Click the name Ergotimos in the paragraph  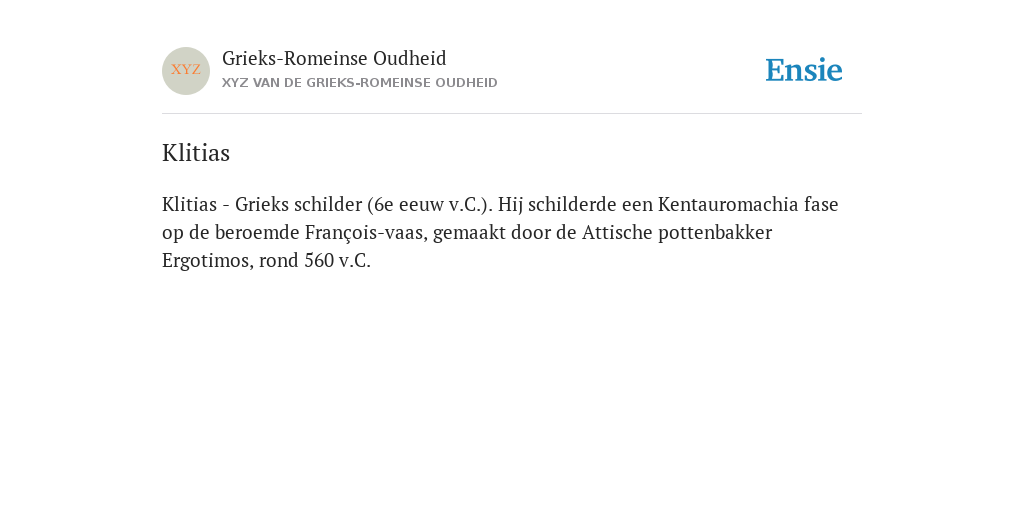click(204, 261)
